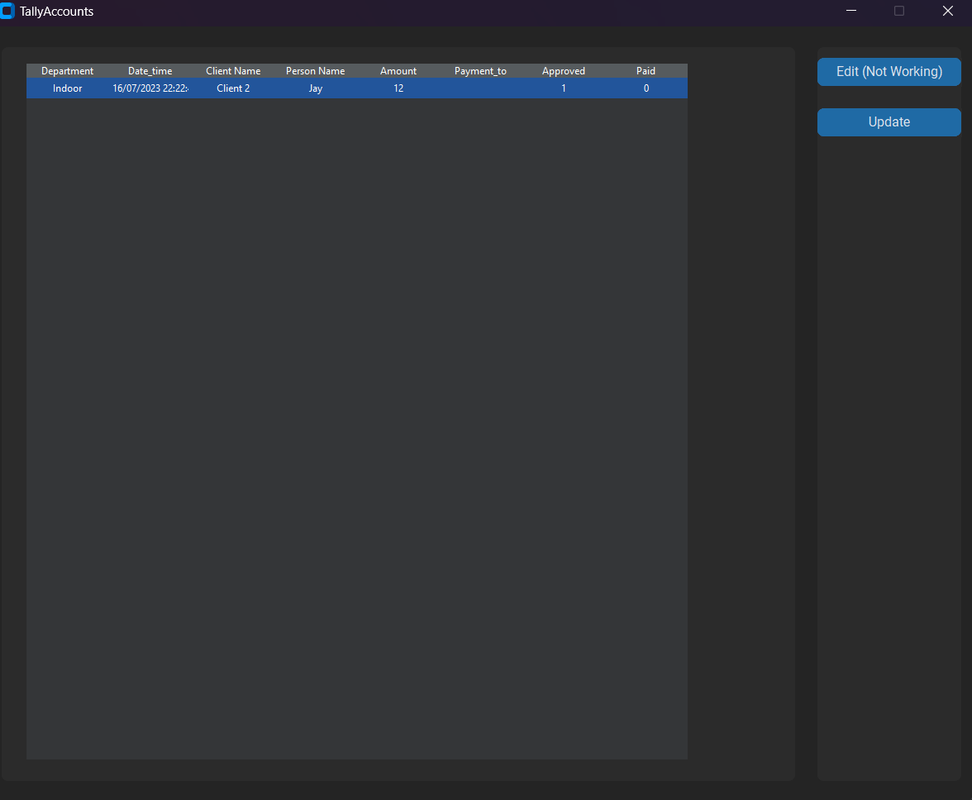Viewport: 972px width, 800px height.
Task: Select the Indoor department cell
Action: click(67, 88)
